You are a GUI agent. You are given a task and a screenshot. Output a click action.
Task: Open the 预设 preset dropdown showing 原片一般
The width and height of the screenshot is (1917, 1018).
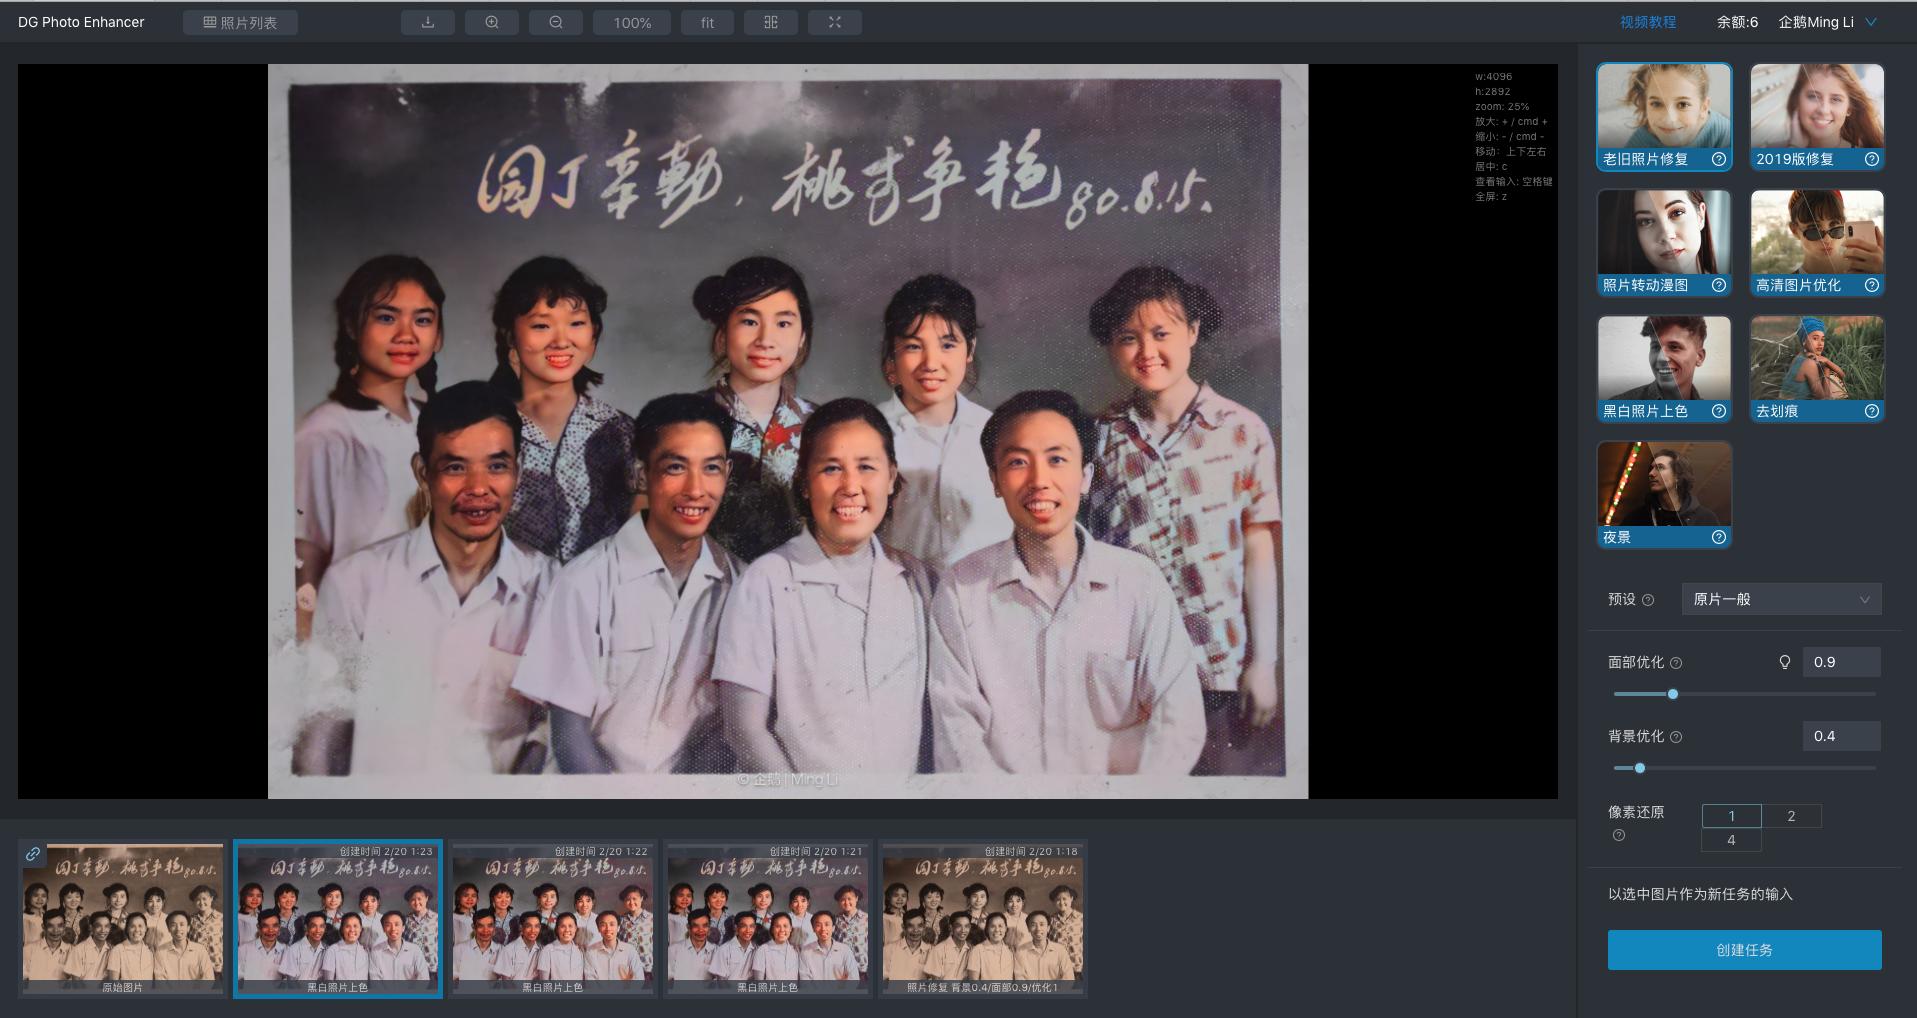point(1780,599)
